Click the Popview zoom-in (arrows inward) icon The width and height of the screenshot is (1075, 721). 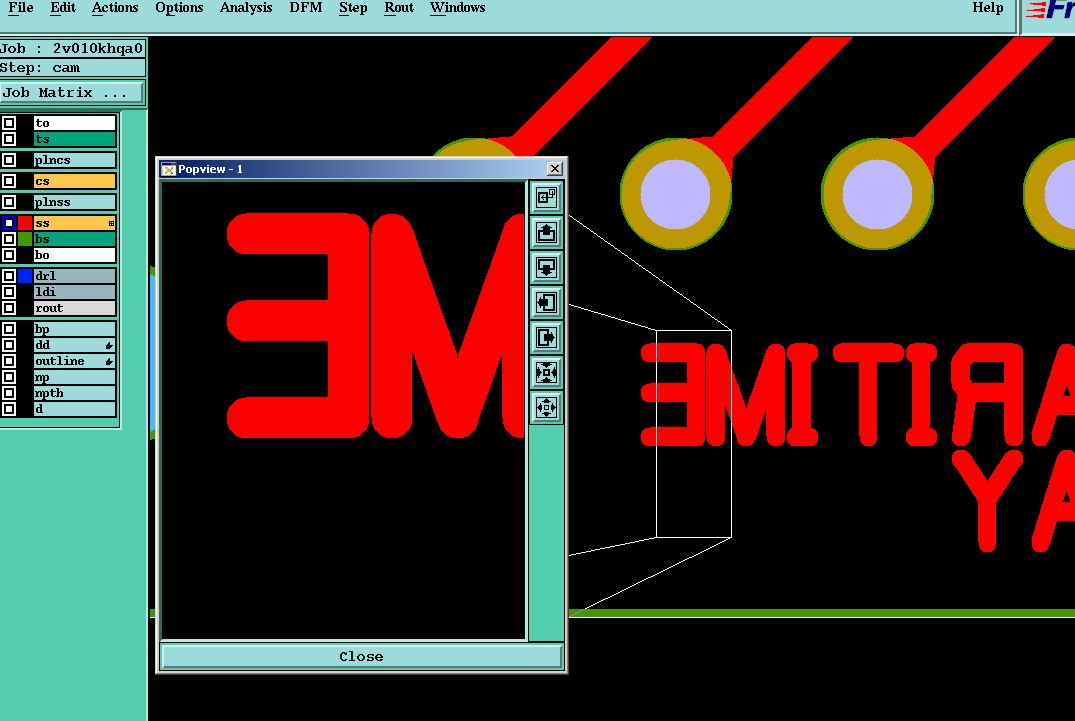(x=546, y=372)
